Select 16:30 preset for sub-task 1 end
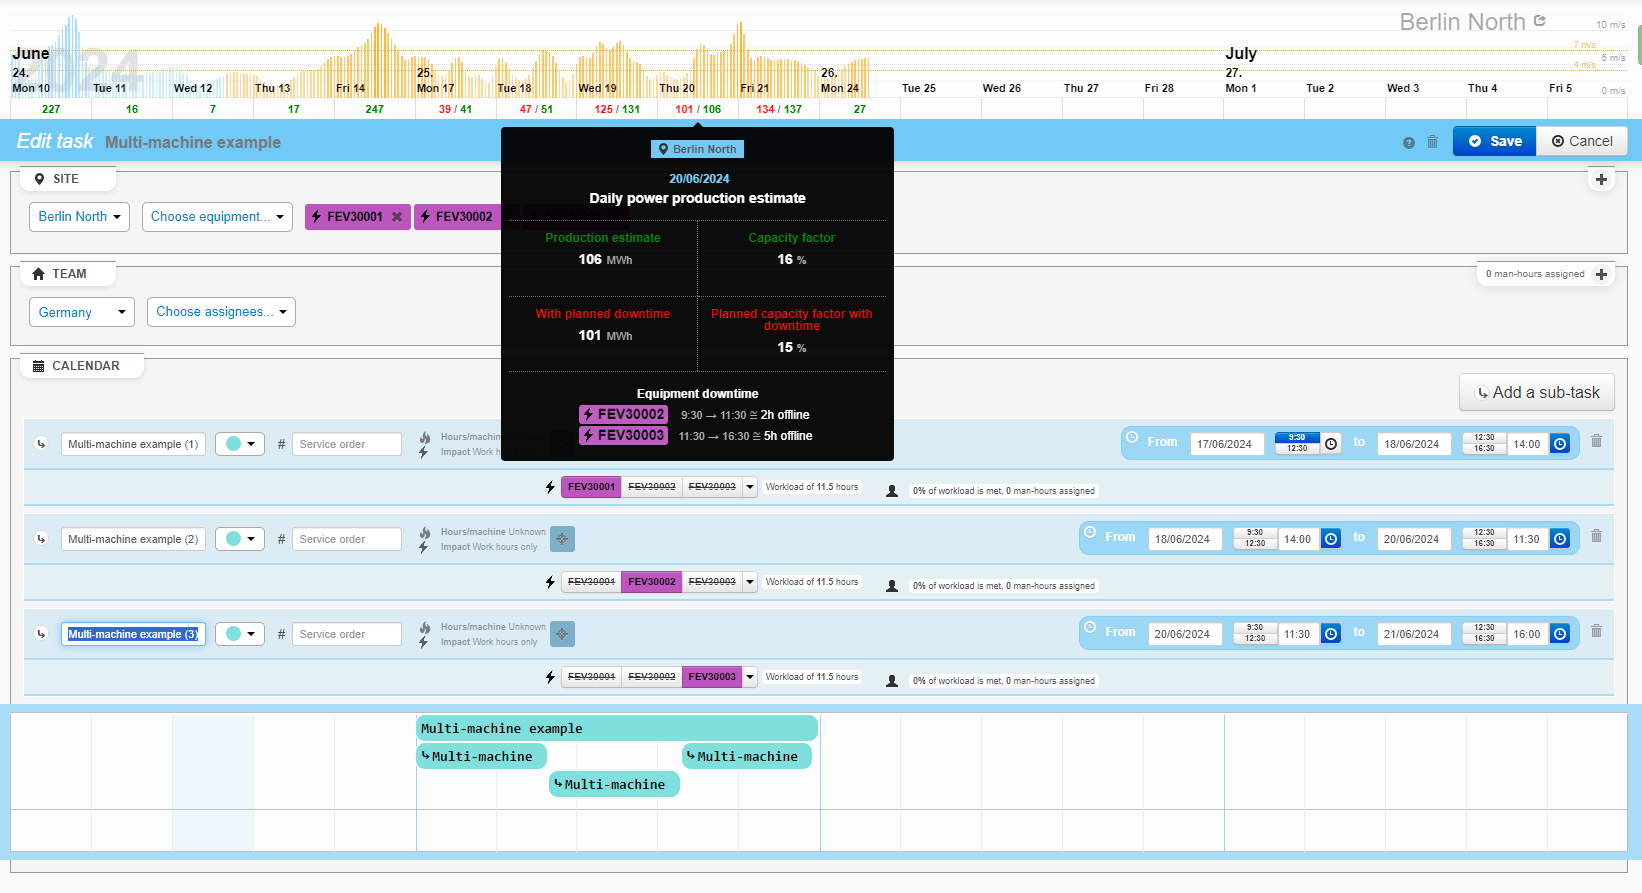 (1484, 449)
